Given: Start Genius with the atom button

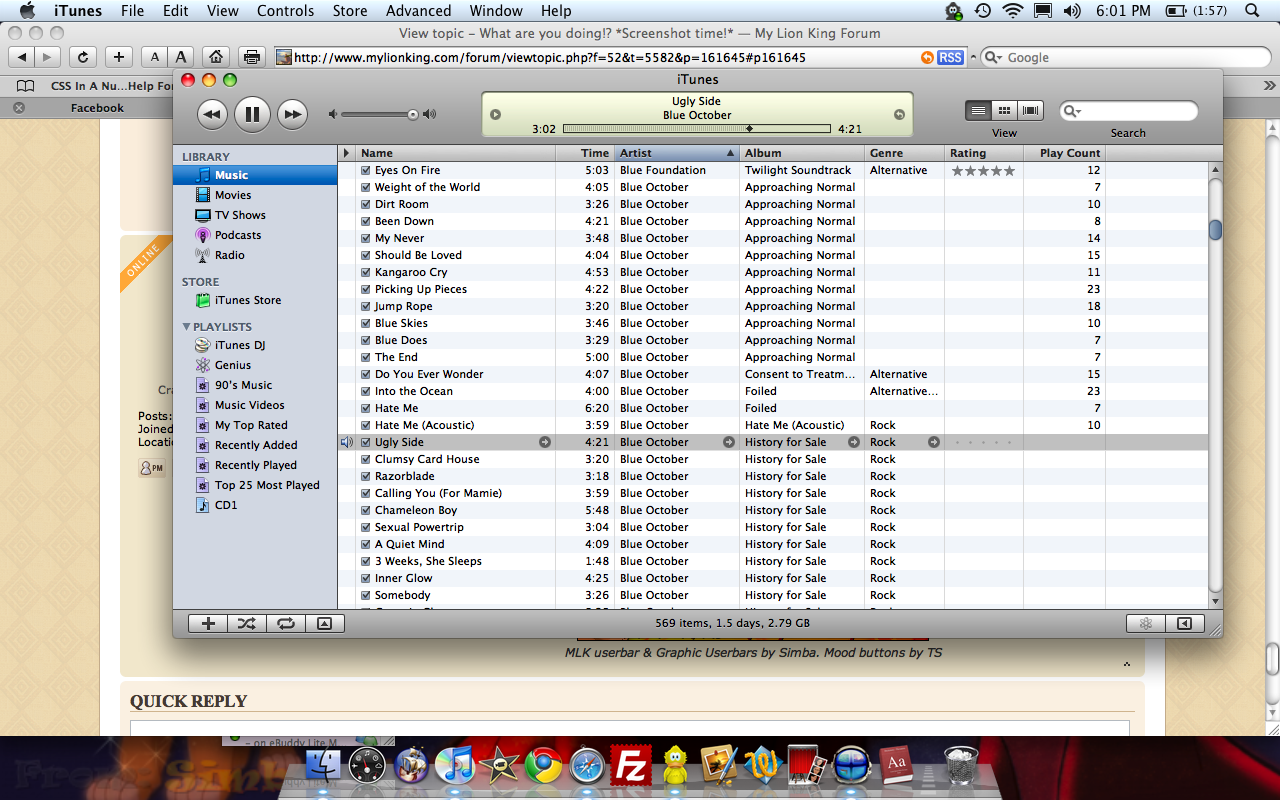Looking at the screenshot, I should pos(1146,623).
